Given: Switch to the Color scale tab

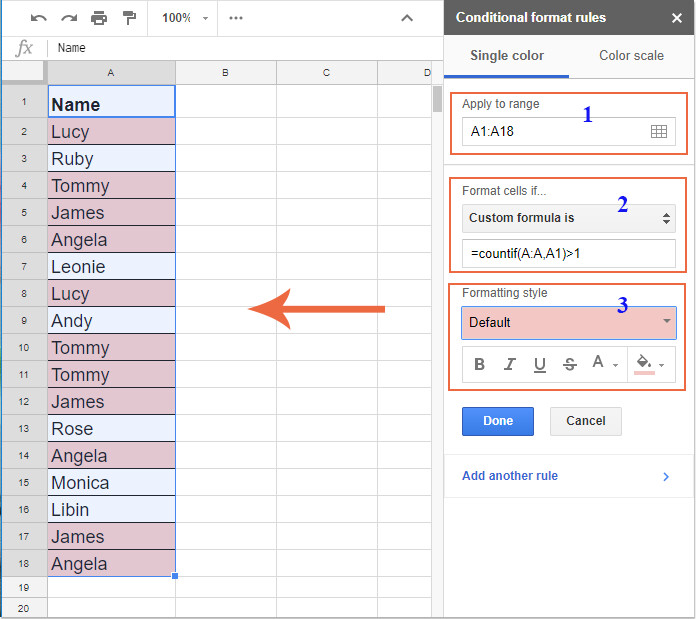Looking at the screenshot, I should point(631,56).
